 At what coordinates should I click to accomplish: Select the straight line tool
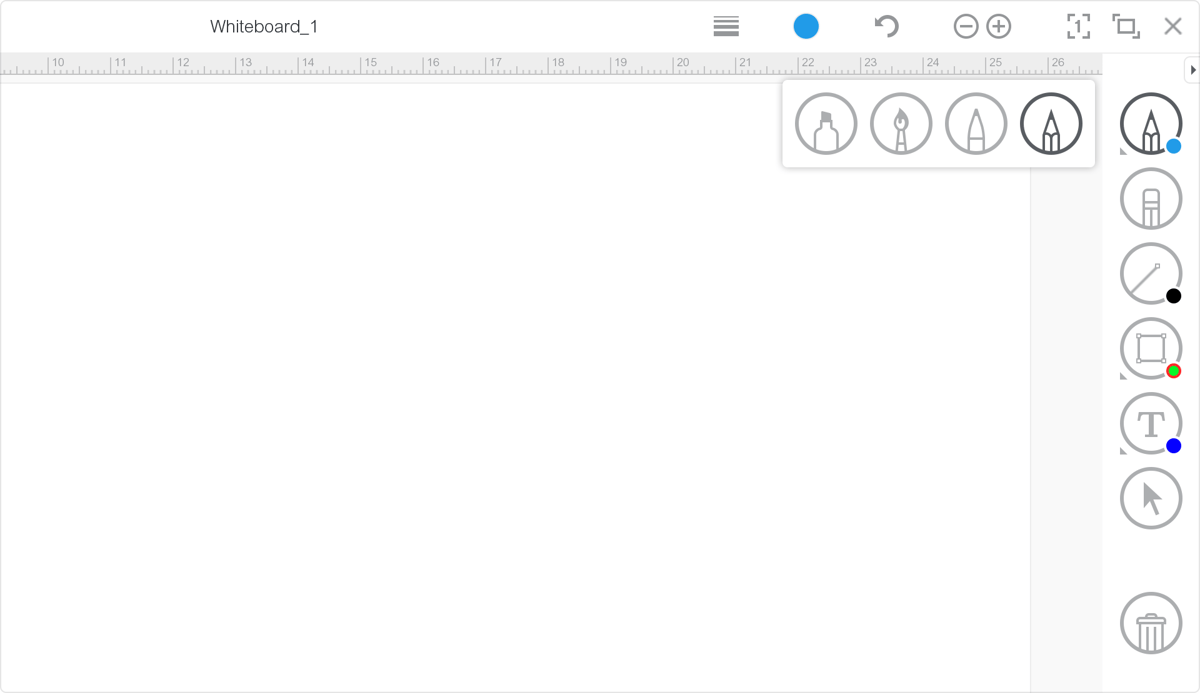[1150, 272]
